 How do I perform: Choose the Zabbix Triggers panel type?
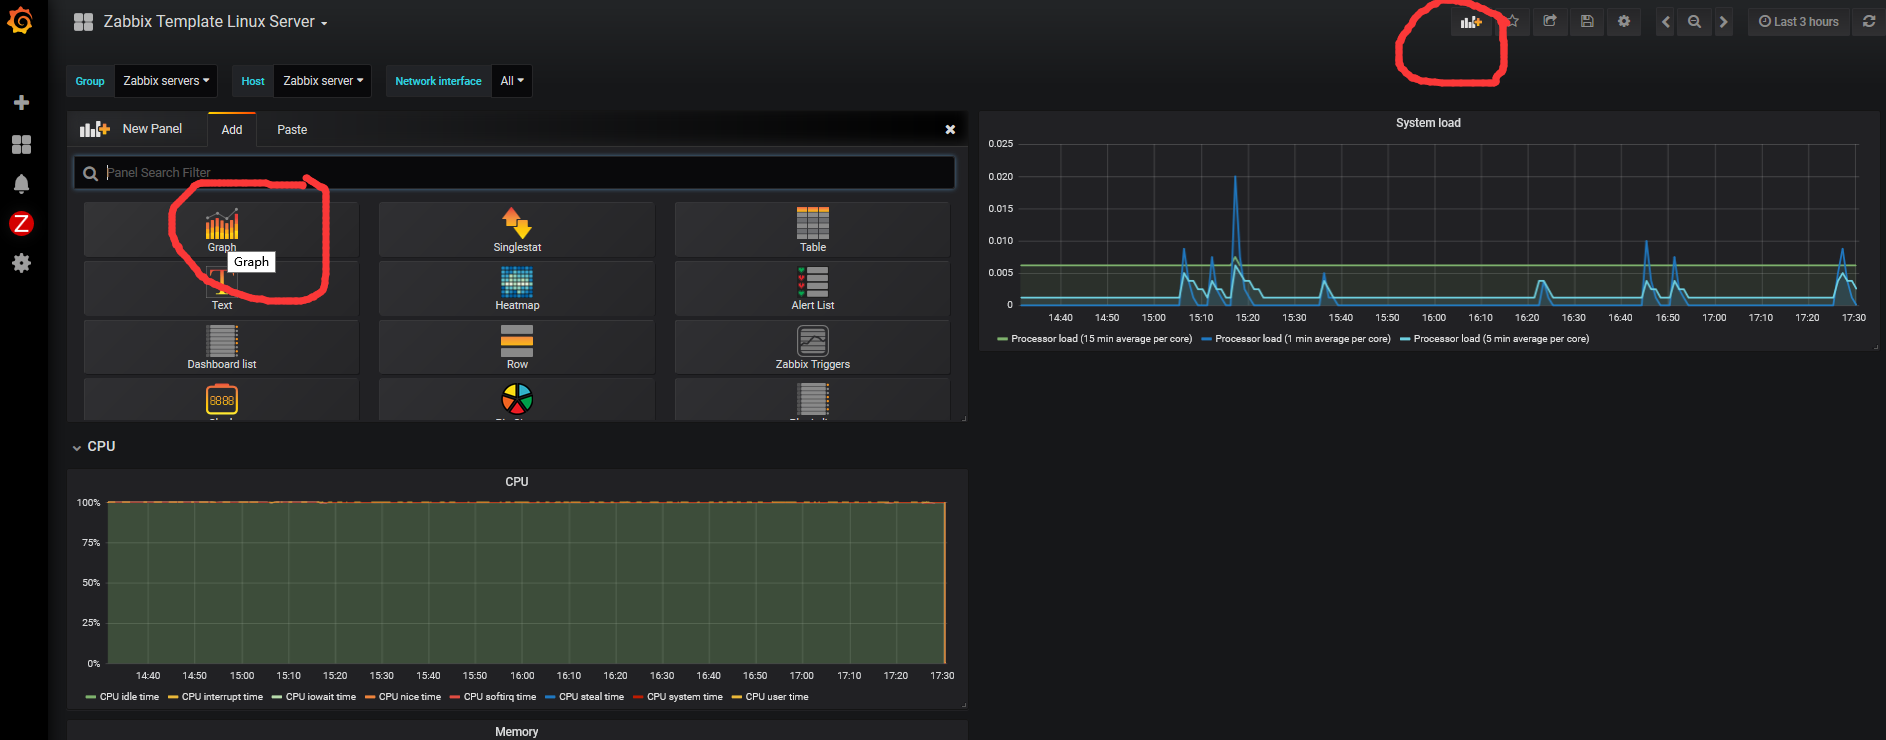click(x=812, y=347)
